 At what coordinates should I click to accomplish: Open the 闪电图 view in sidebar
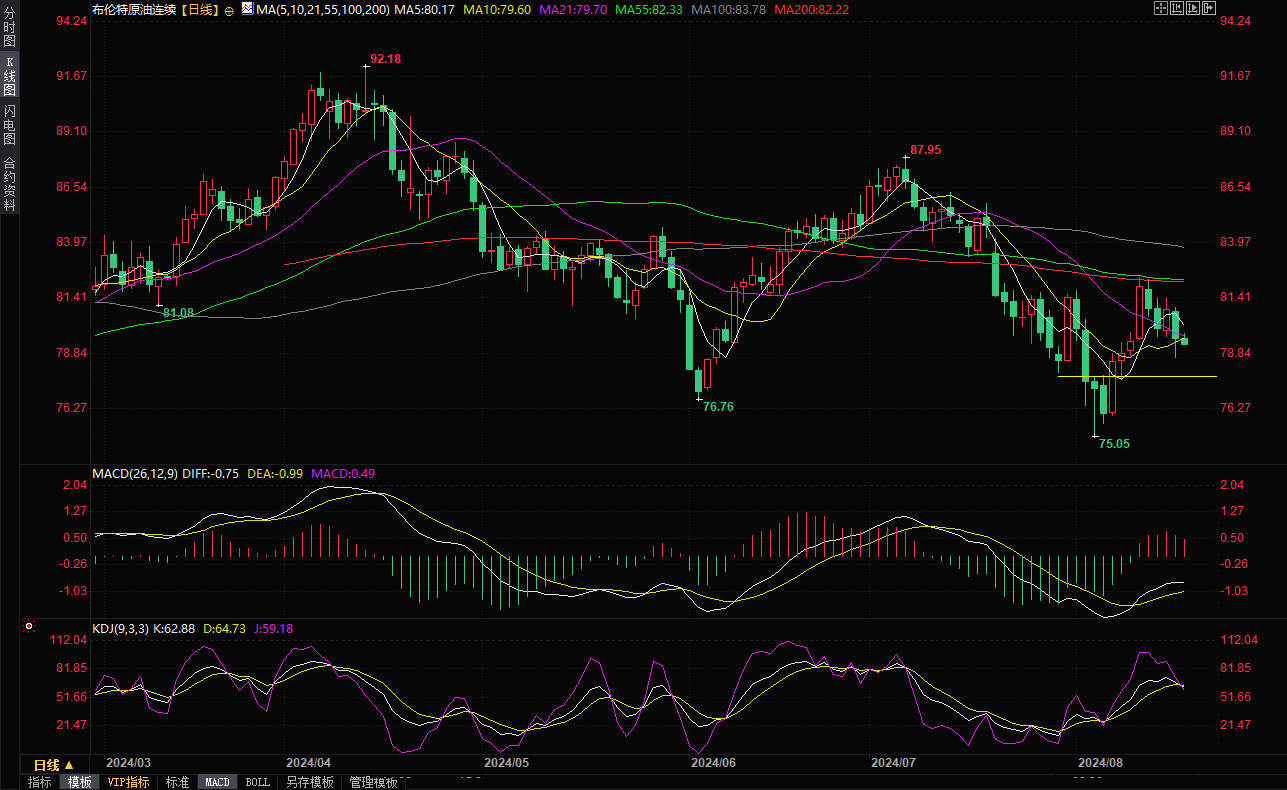(9, 123)
